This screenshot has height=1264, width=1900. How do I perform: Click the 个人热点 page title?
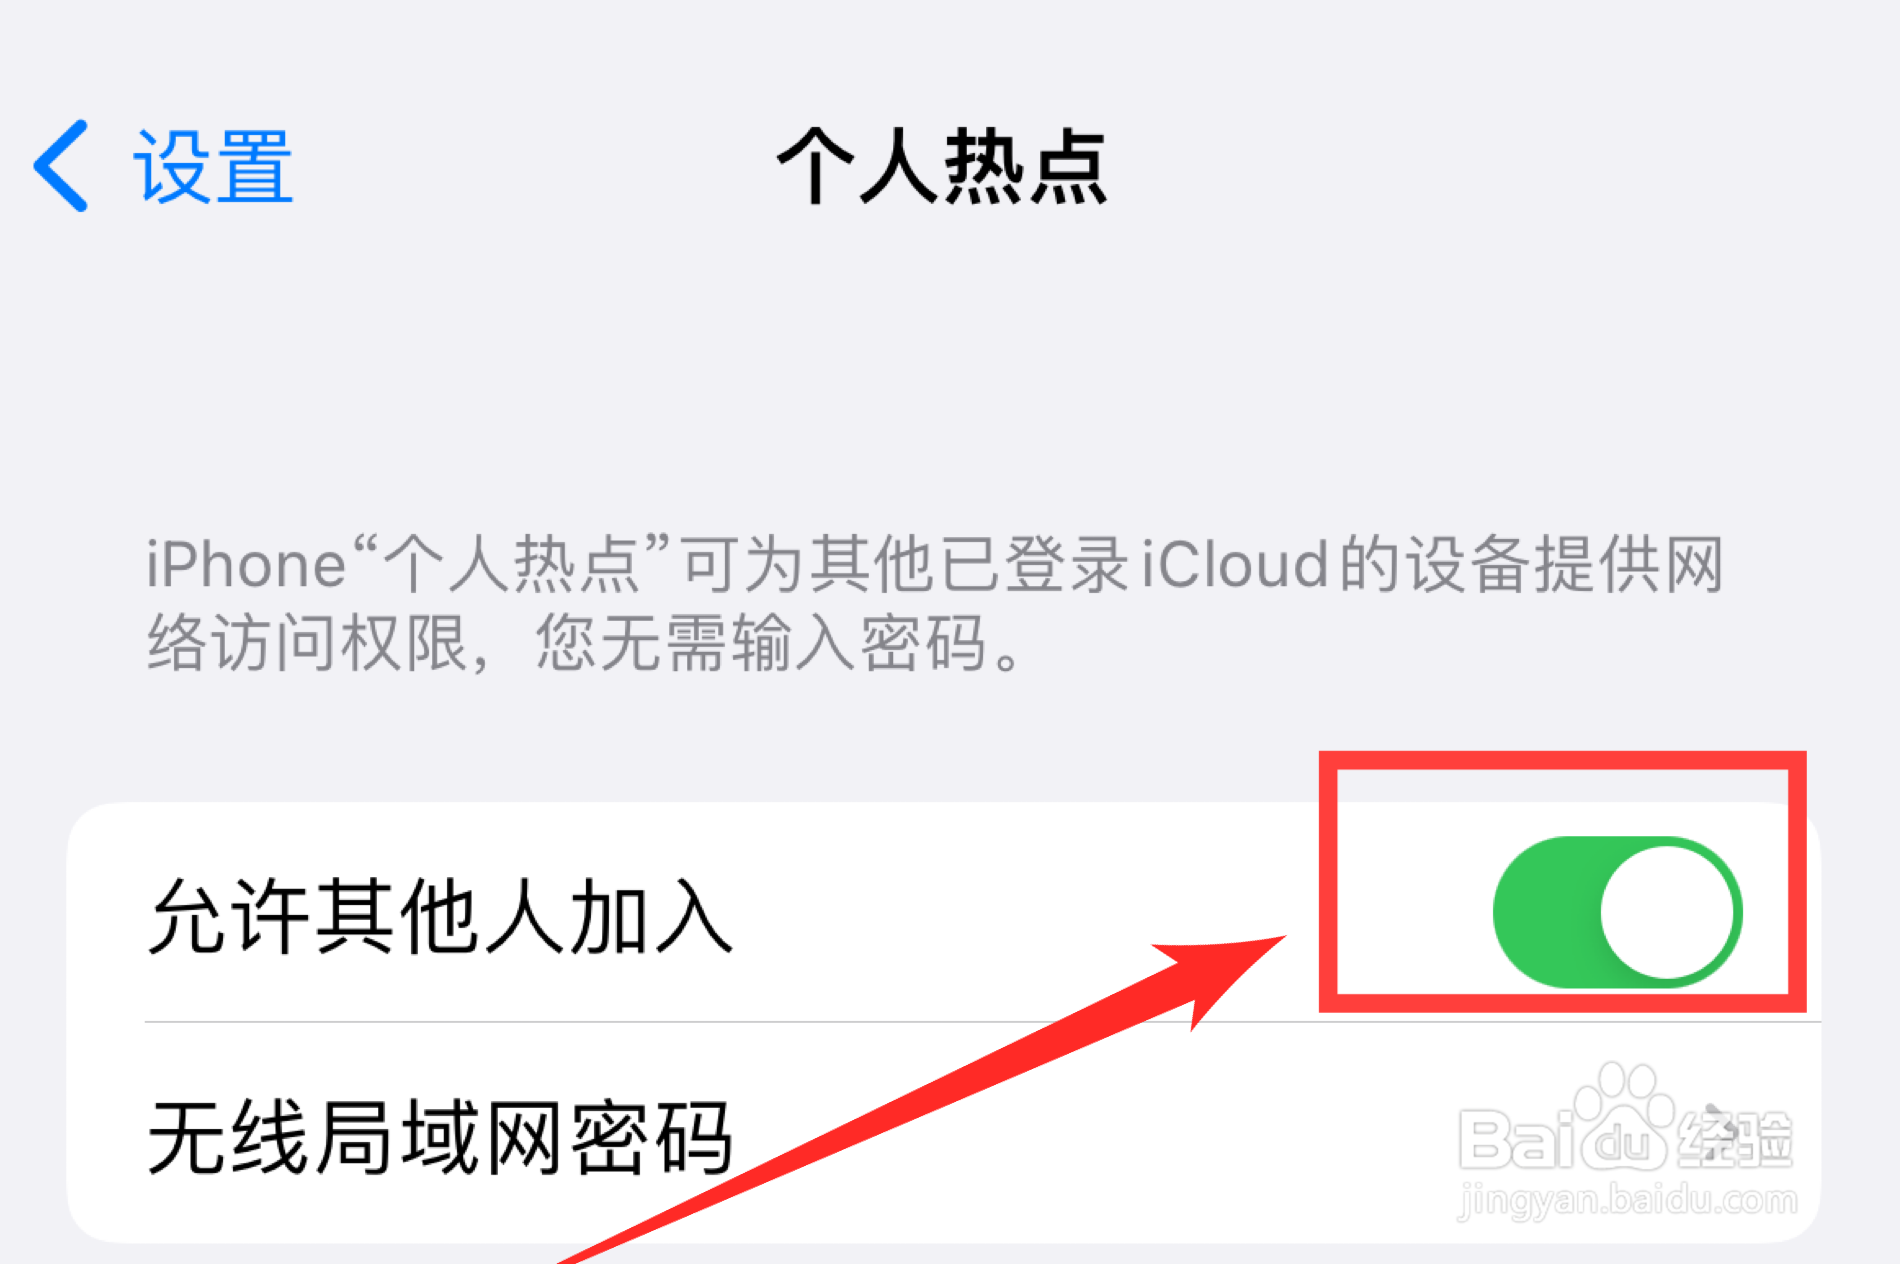coord(942,167)
